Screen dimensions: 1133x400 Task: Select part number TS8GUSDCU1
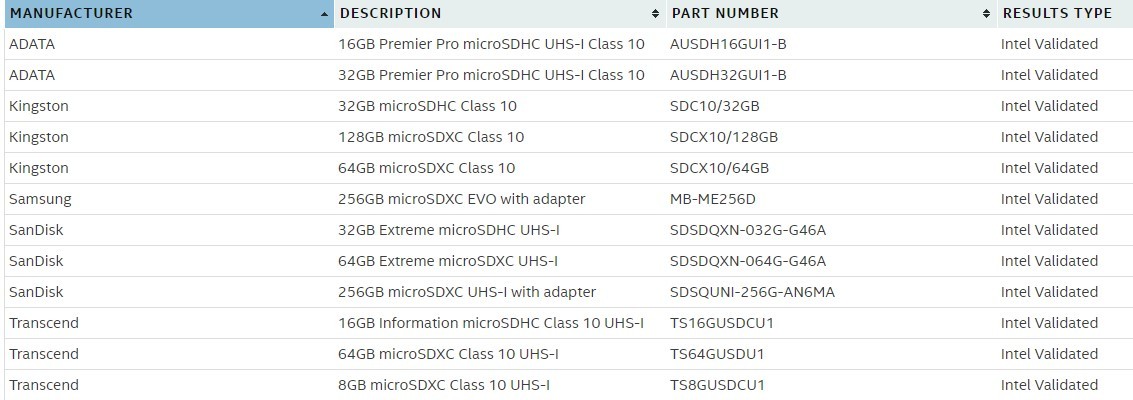[717, 385]
